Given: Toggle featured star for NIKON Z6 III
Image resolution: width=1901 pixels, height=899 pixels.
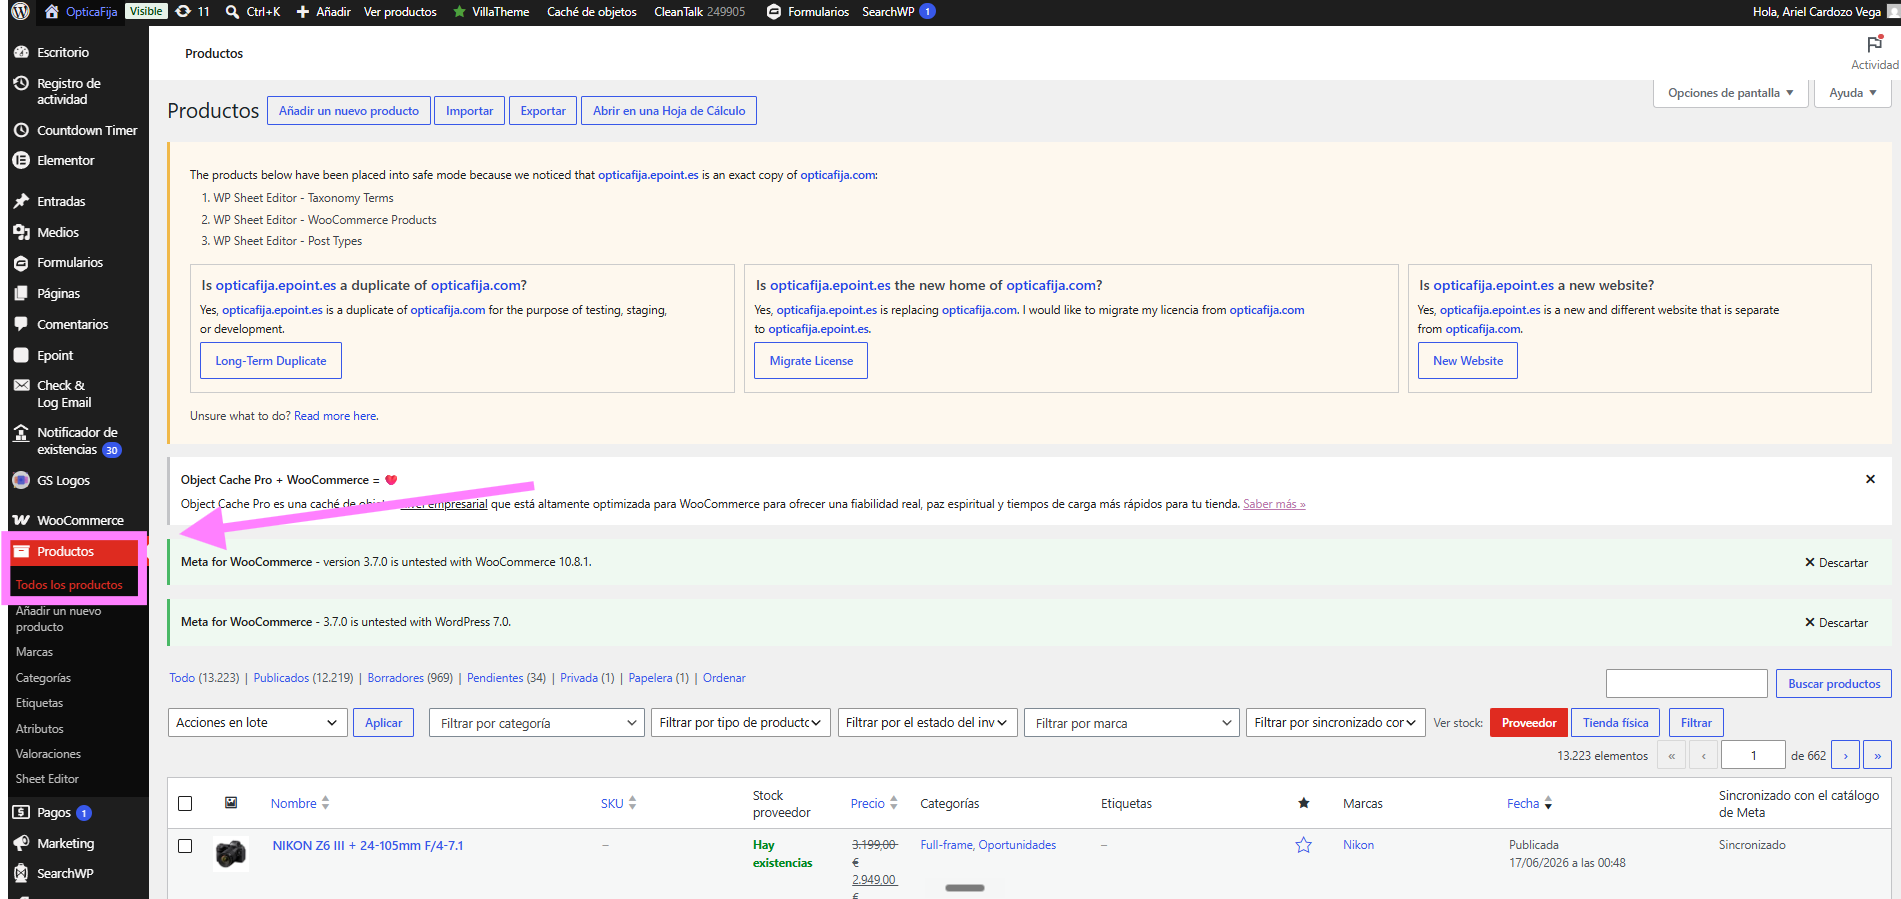Looking at the screenshot, I should click(1303, 845).
